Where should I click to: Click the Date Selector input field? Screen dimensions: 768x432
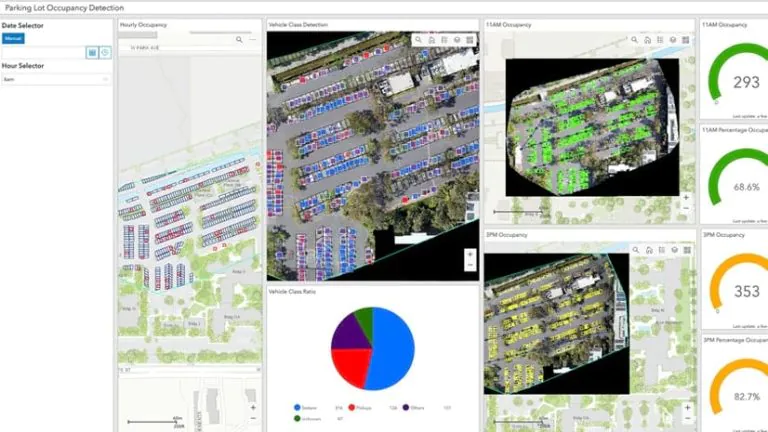42,52
